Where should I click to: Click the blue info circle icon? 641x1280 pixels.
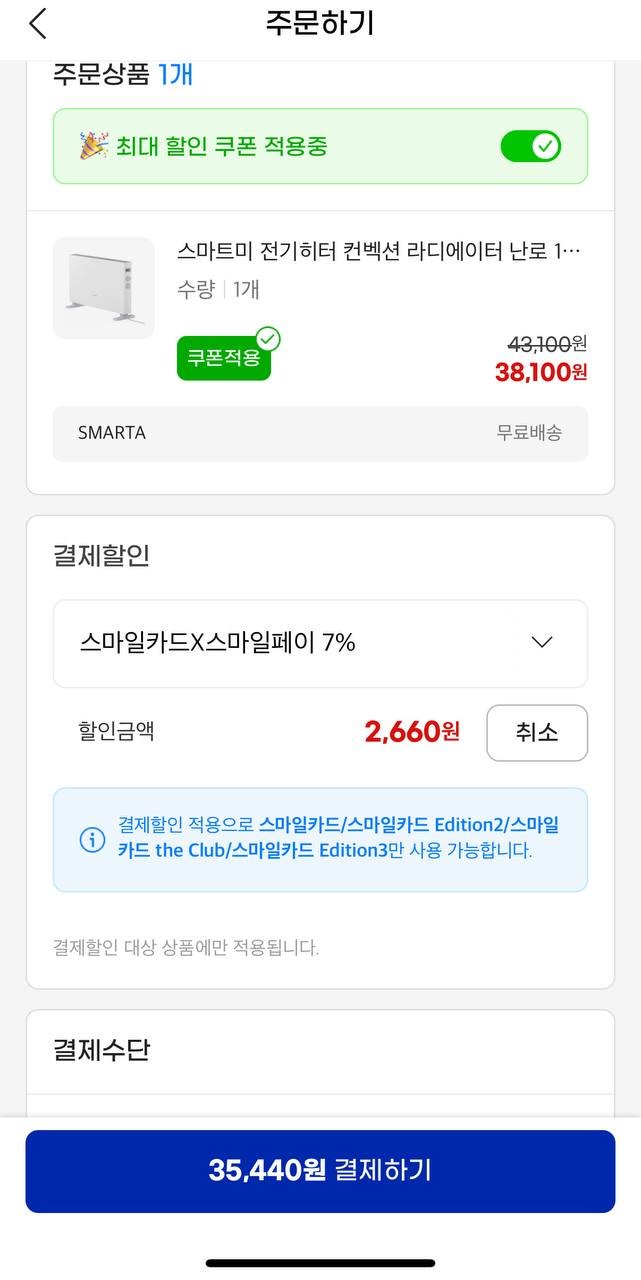click(92, 840)
